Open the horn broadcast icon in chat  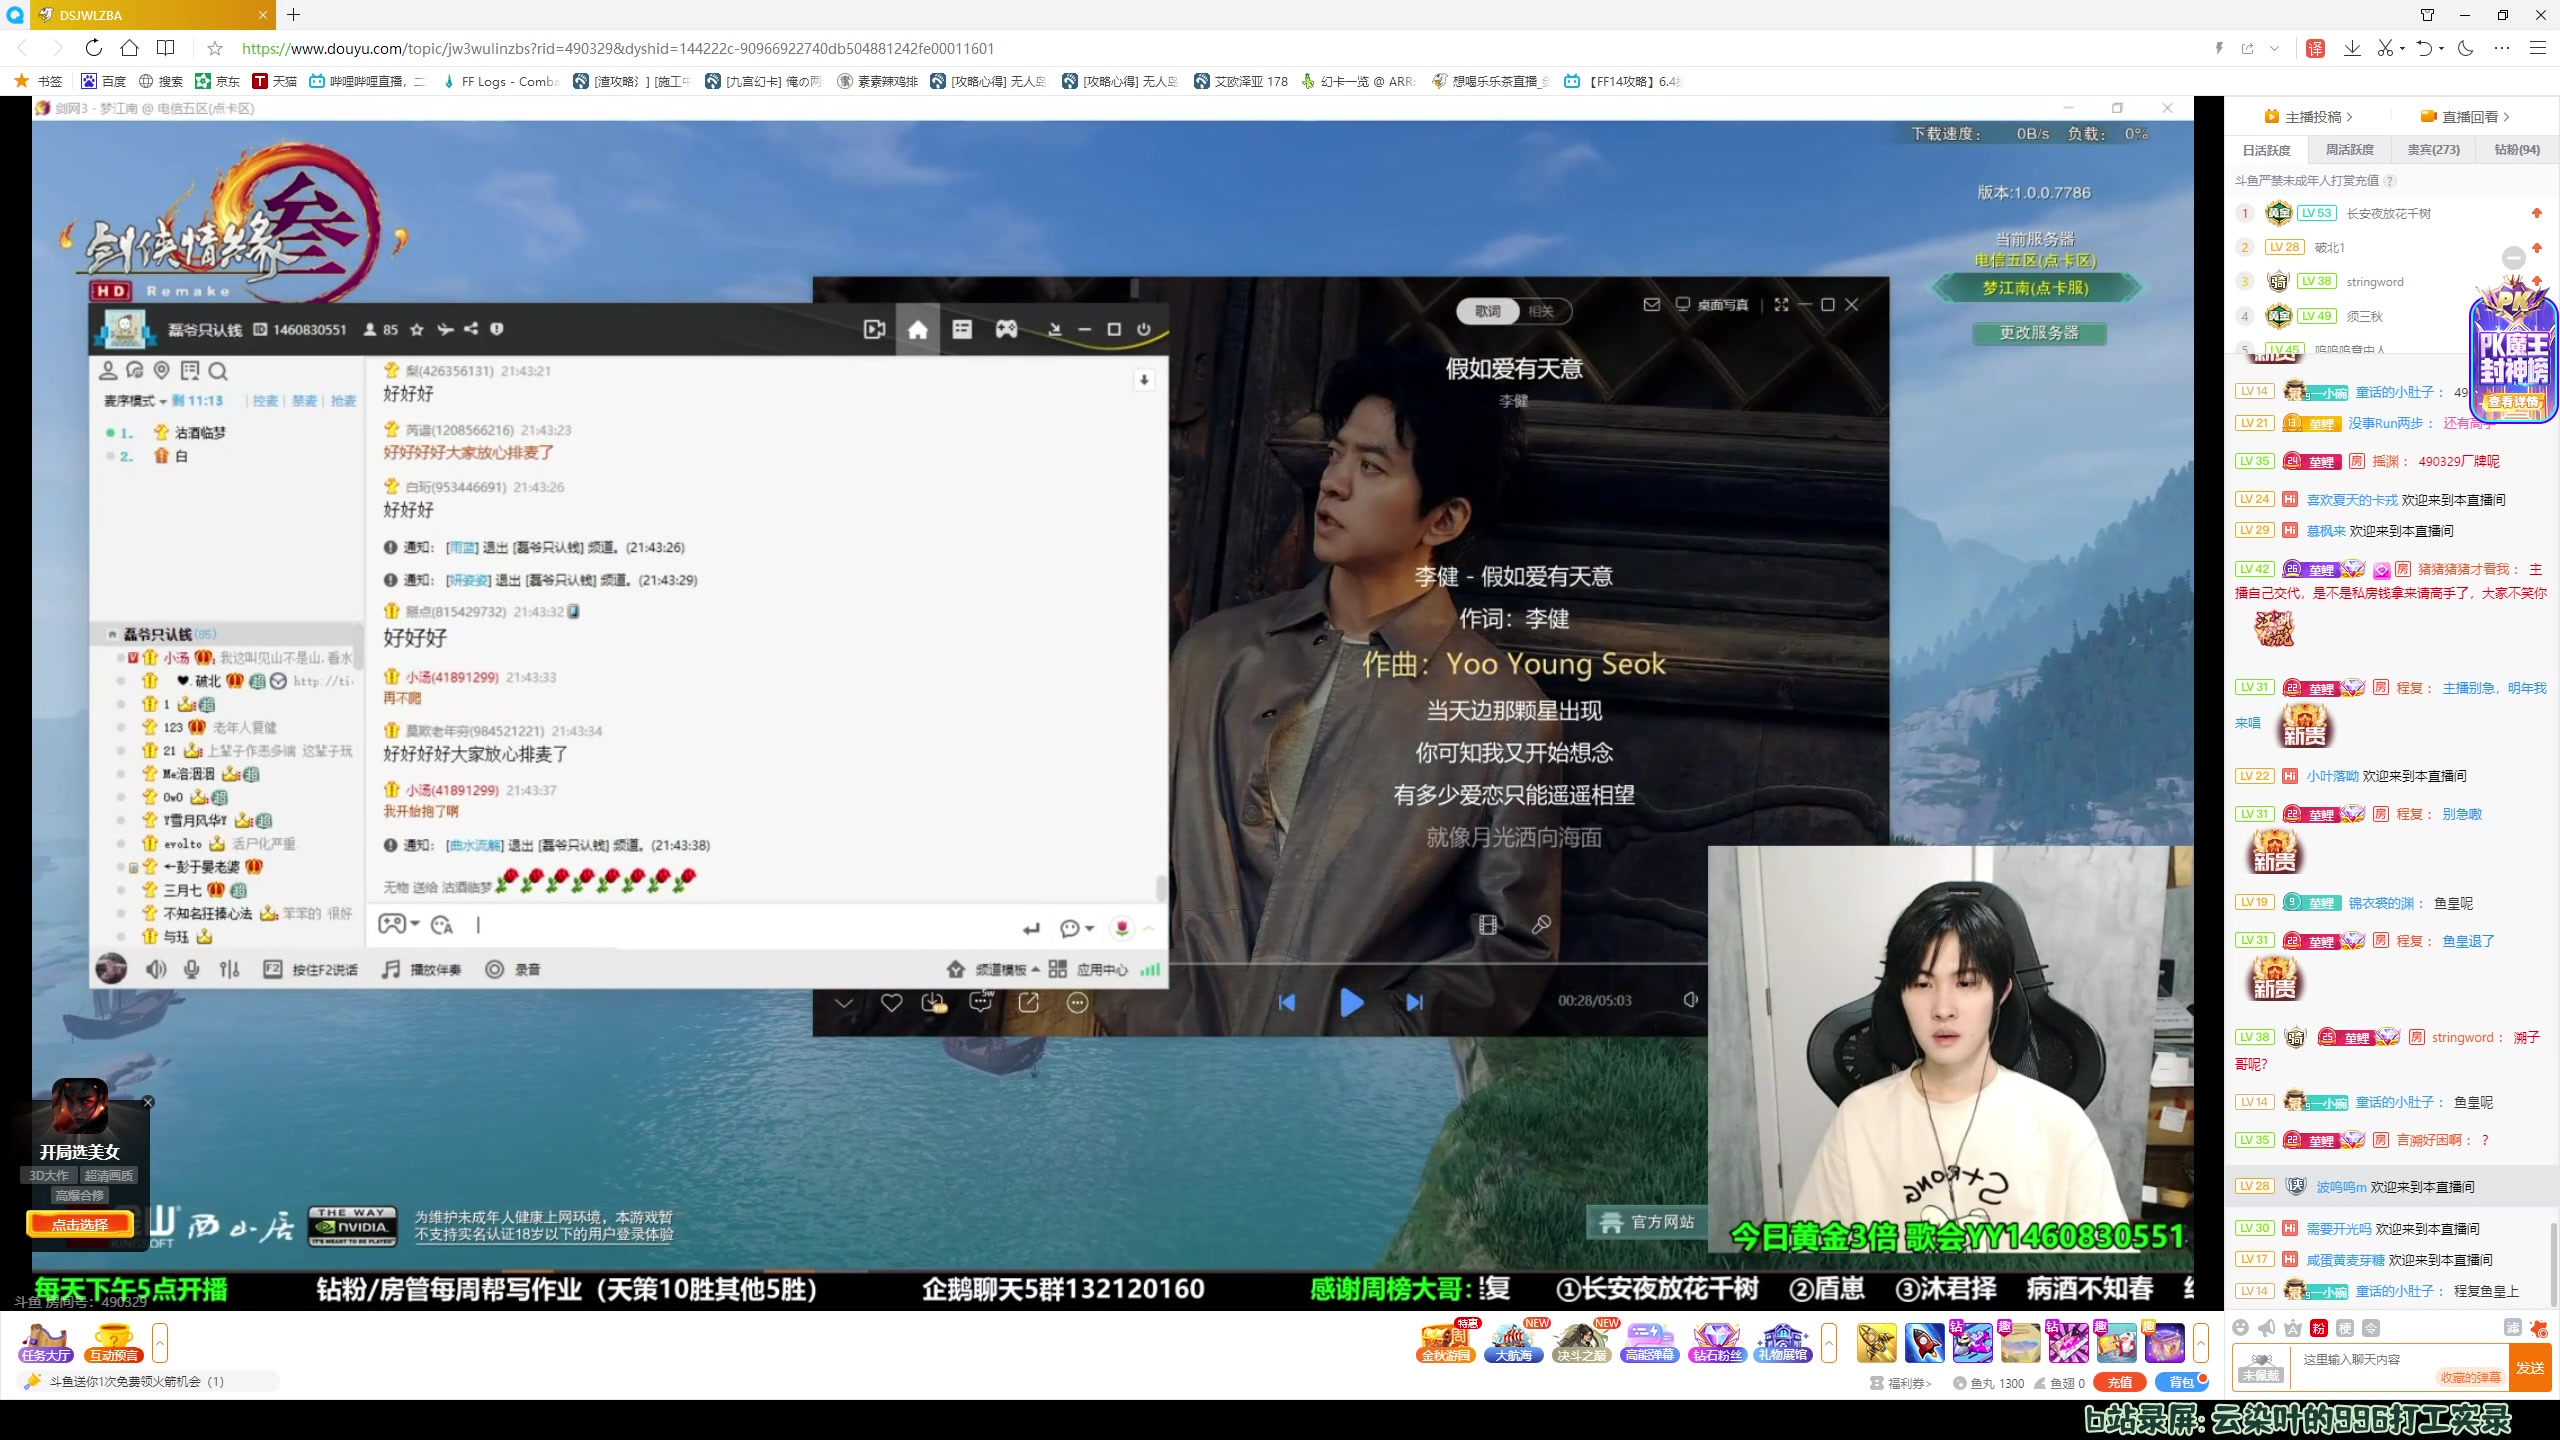pyautogui.click(x=2267, y=1328)
